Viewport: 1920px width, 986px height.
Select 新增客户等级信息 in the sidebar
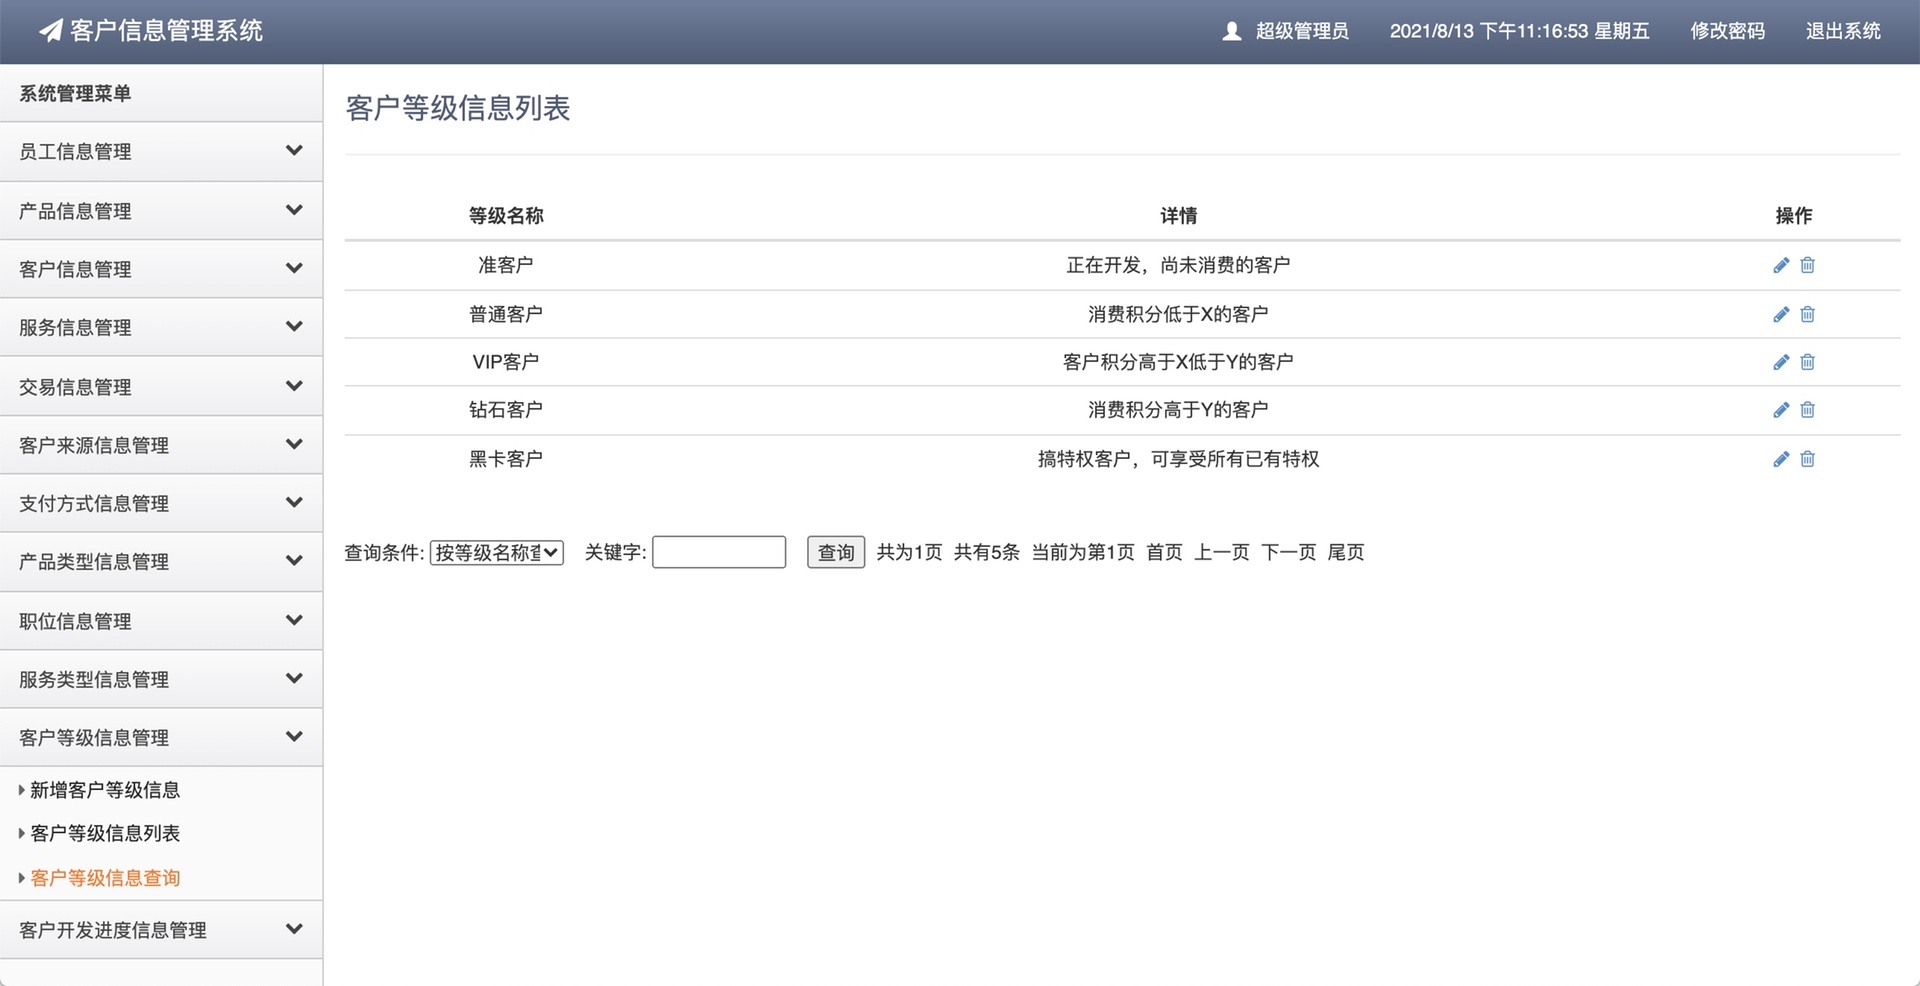click(x=104, y=790)
